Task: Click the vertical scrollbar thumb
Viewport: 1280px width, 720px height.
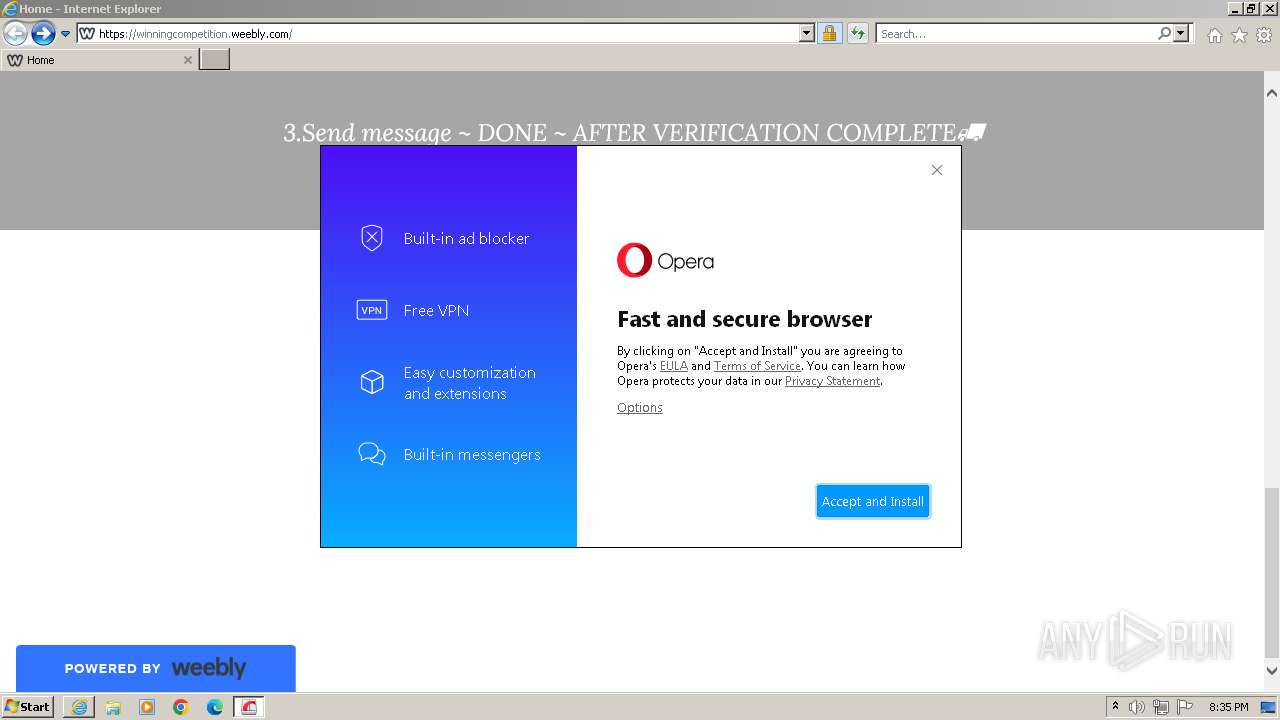Action: 1272,572
